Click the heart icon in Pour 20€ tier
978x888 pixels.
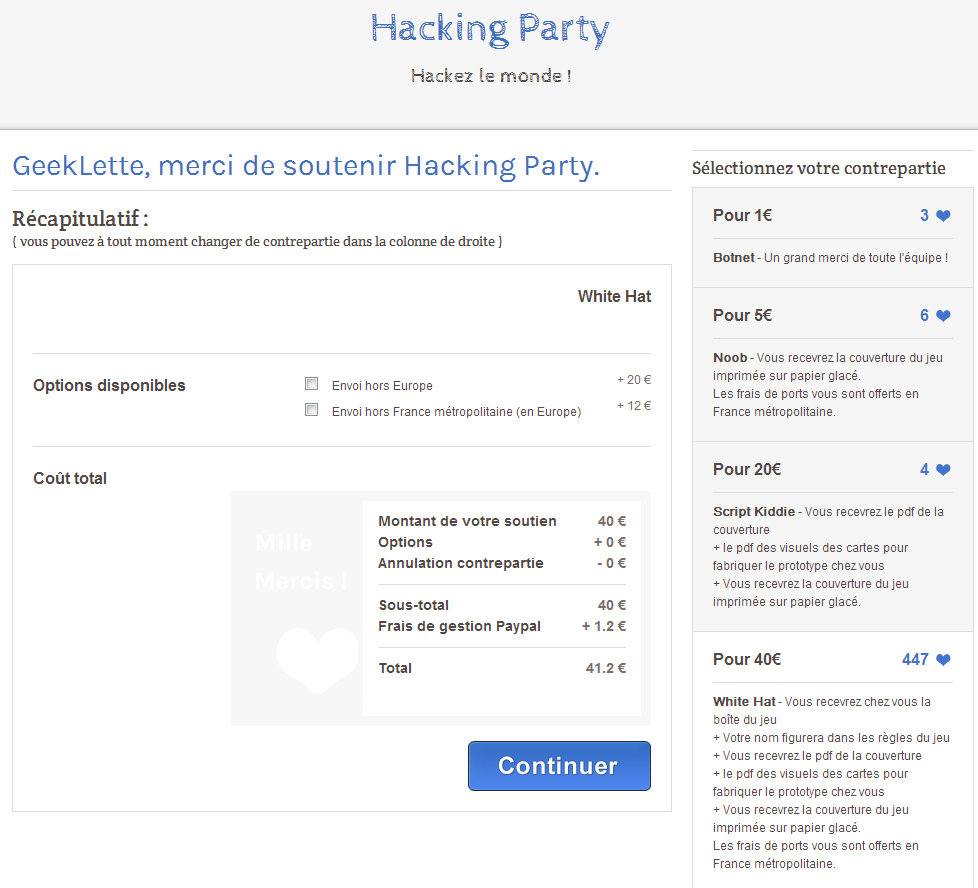point(942,470)
